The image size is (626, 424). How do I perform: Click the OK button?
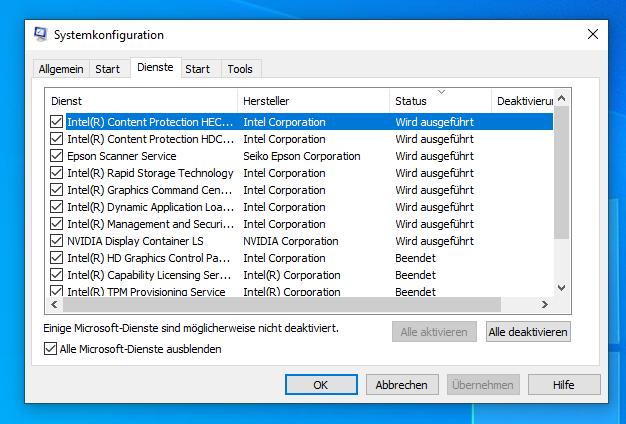321,384
